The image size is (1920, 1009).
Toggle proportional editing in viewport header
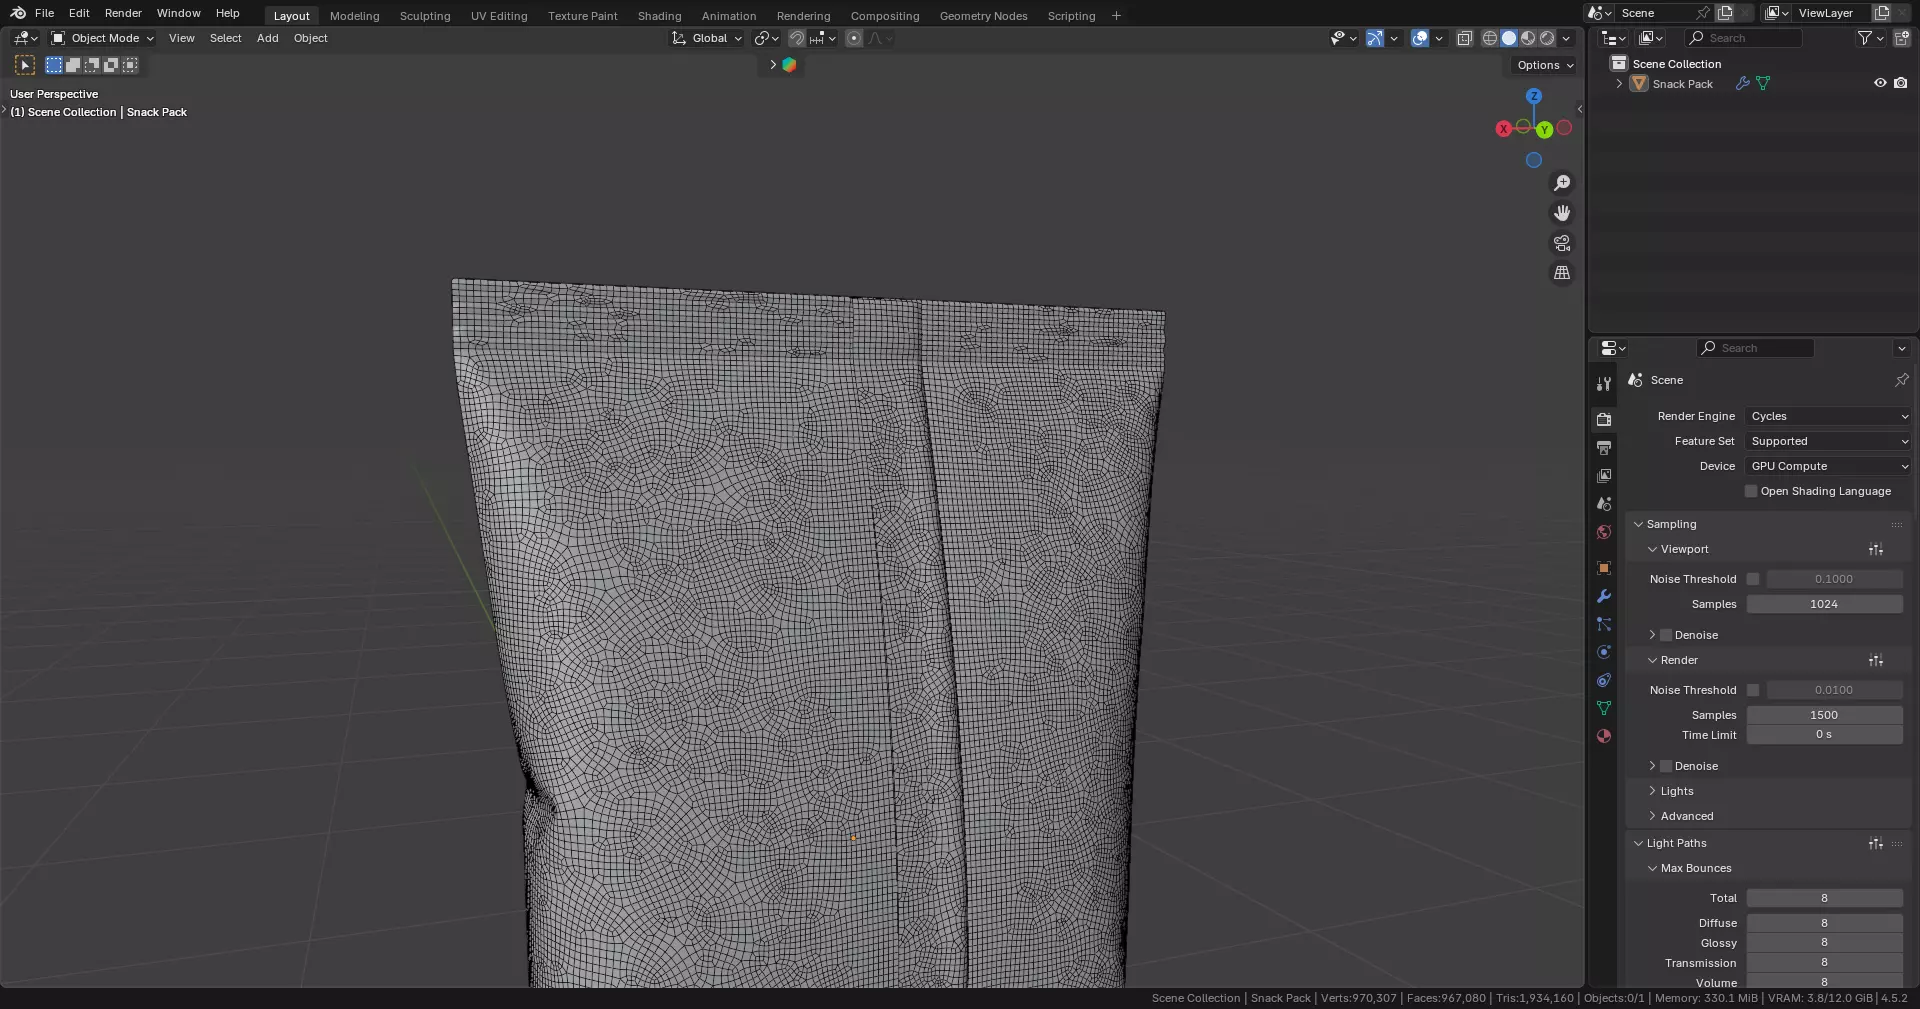(853, 38)
